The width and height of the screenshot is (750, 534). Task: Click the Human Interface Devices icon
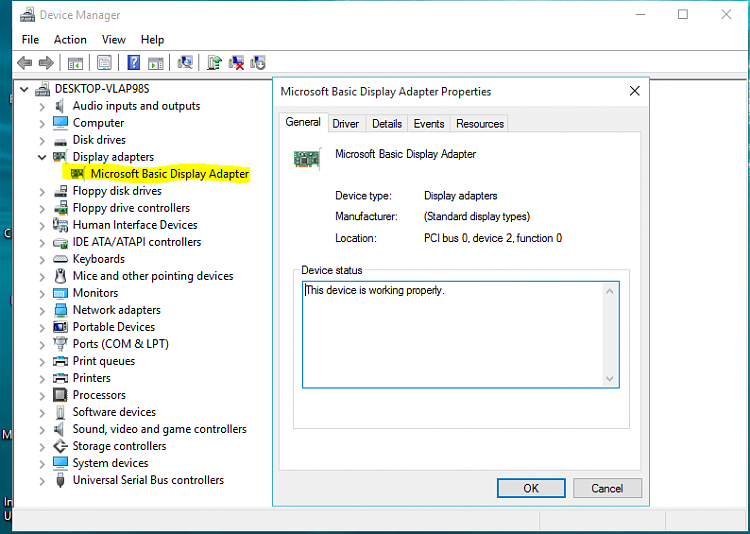pos(60,224)
